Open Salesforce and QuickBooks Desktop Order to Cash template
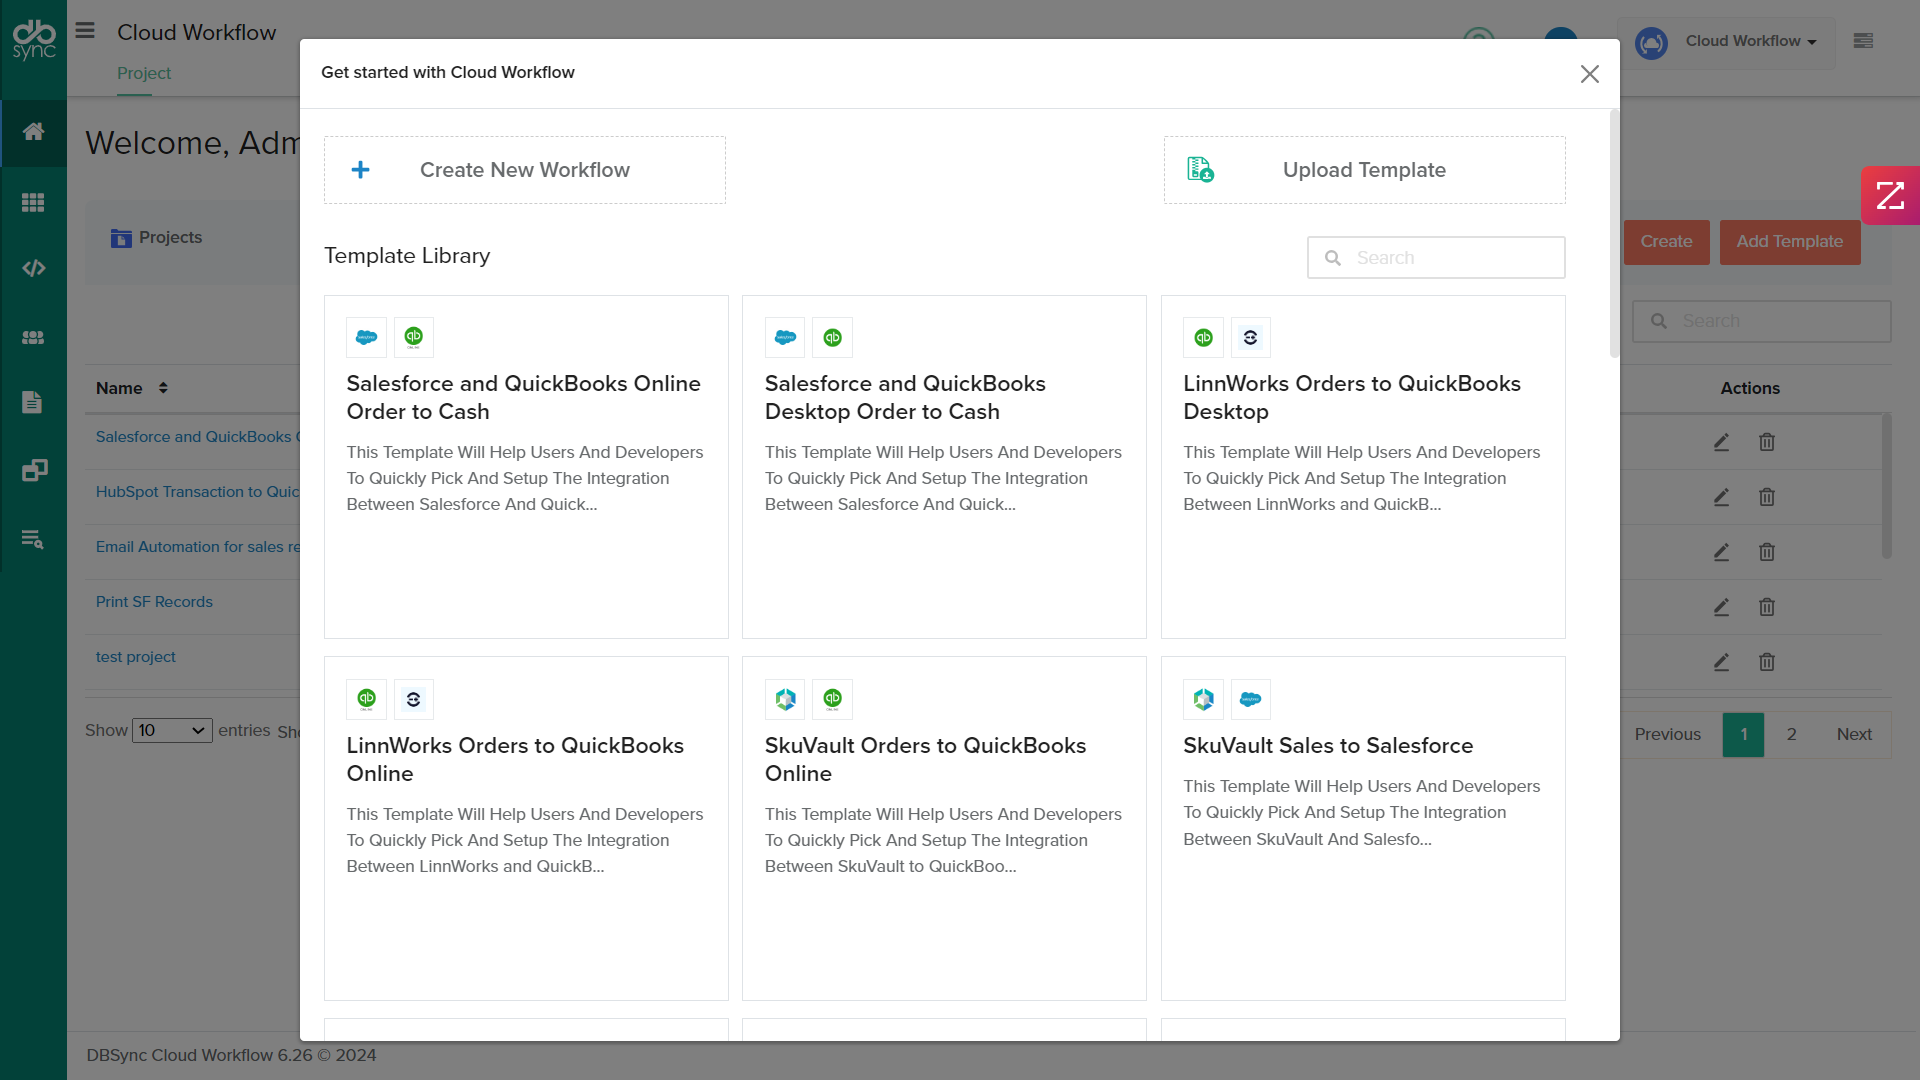This screenshot has height=1080, width=1920. tap(944, 467)
